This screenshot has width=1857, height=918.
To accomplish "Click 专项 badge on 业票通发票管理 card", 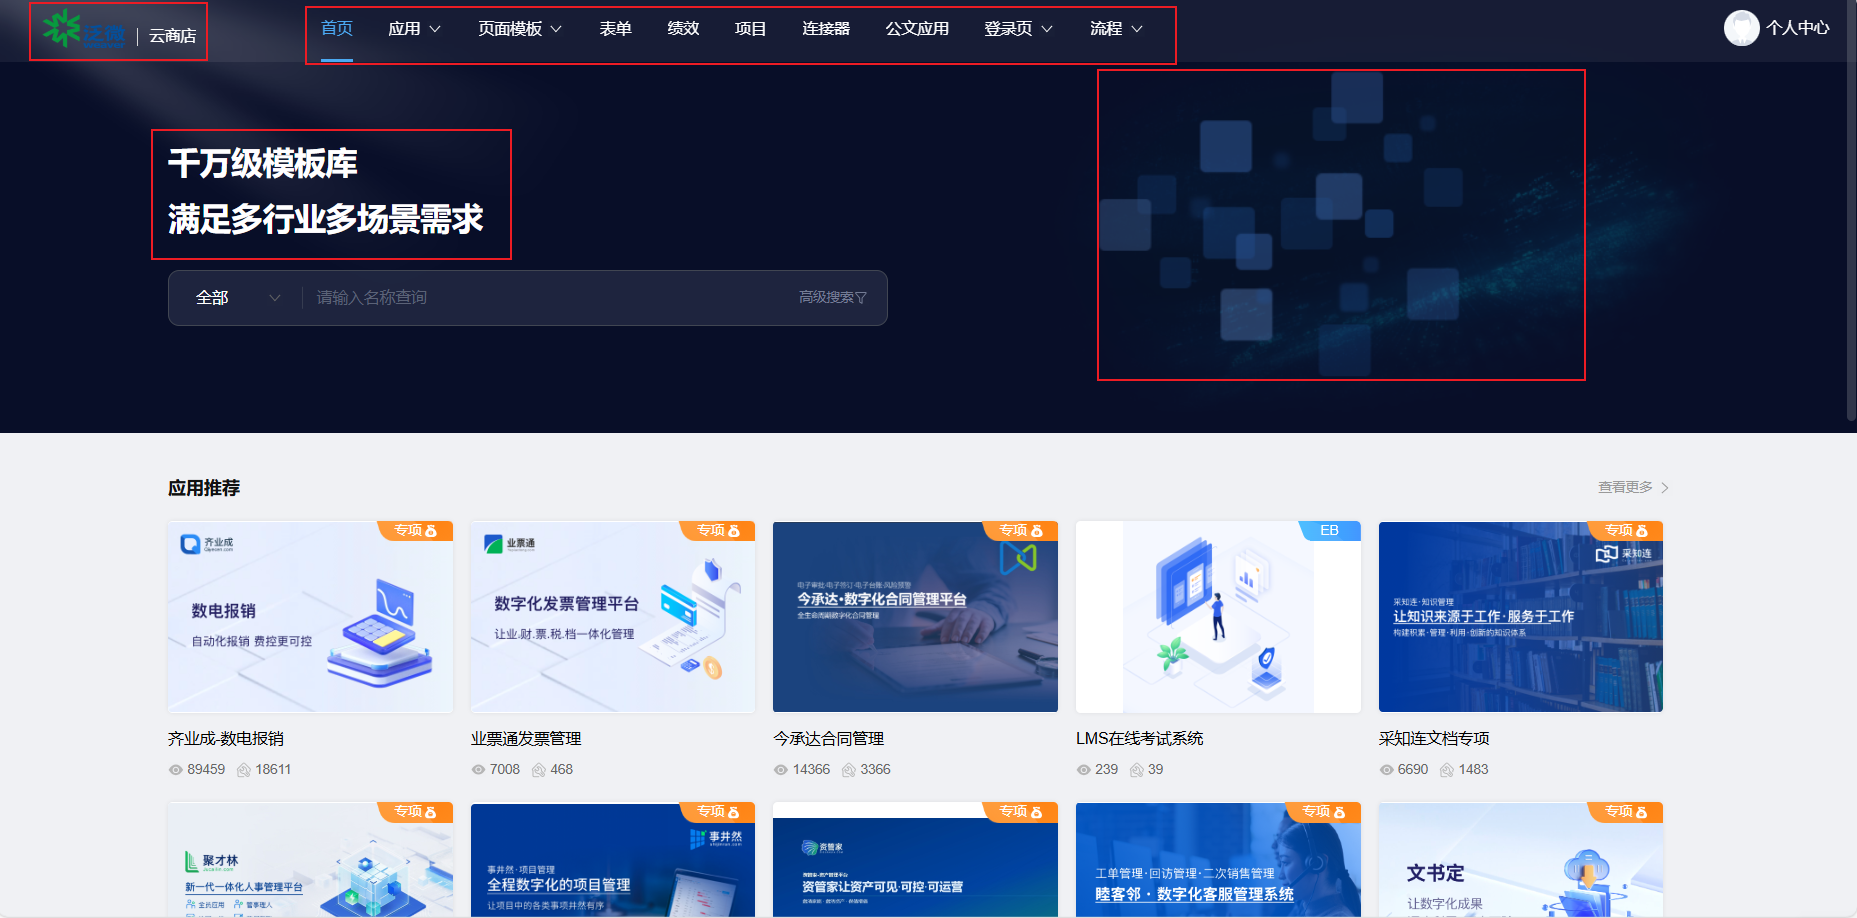I will coord(718,531).
